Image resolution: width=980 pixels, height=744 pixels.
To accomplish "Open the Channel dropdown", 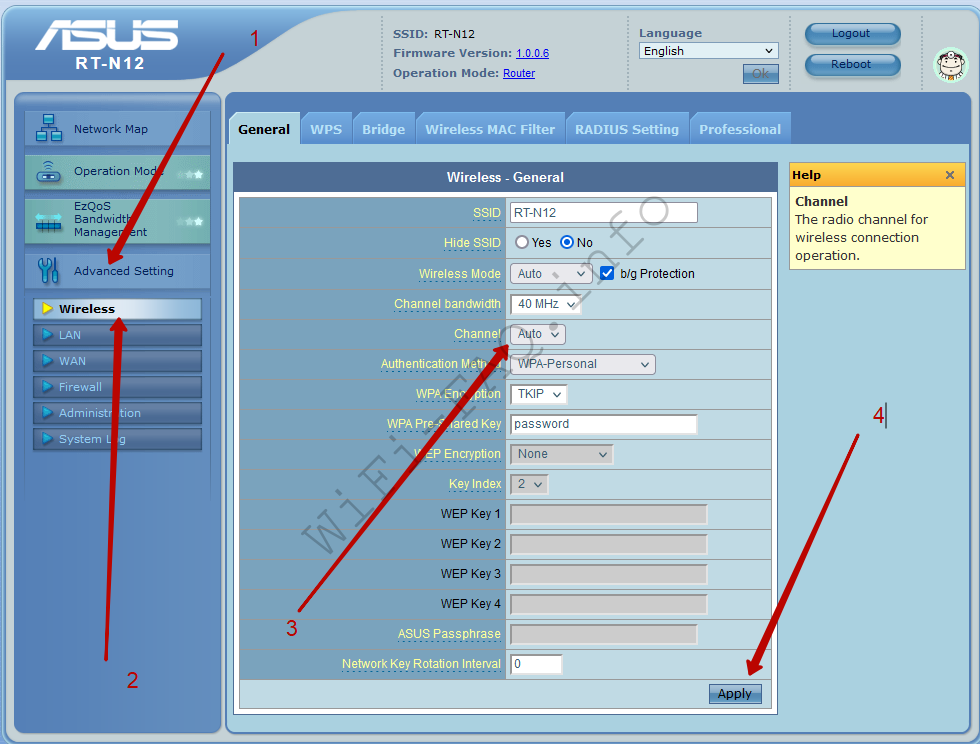I will [537, 334].
